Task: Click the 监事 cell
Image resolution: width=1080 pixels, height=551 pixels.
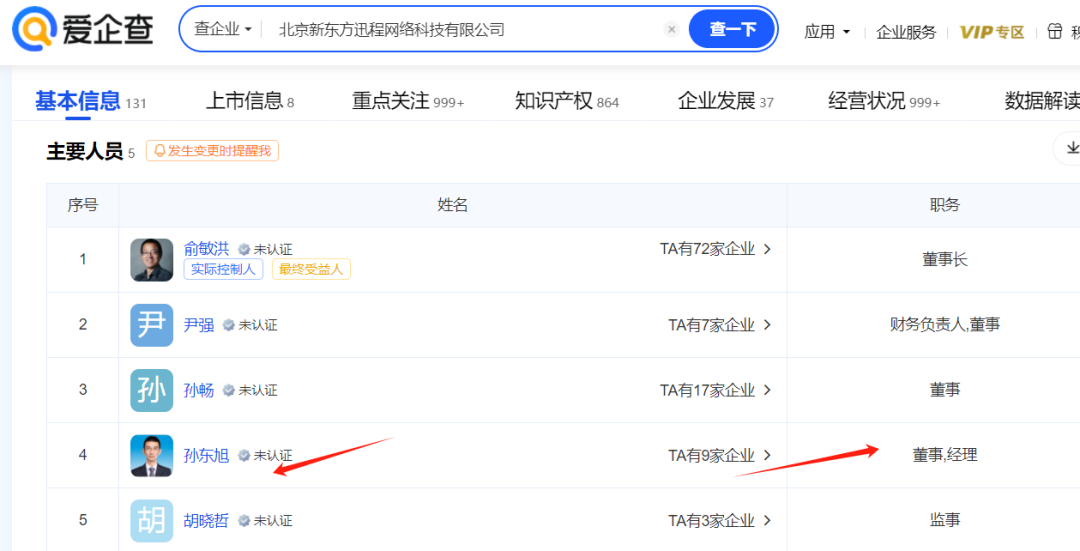Action: pyautogui.click(x=944, y=520)
